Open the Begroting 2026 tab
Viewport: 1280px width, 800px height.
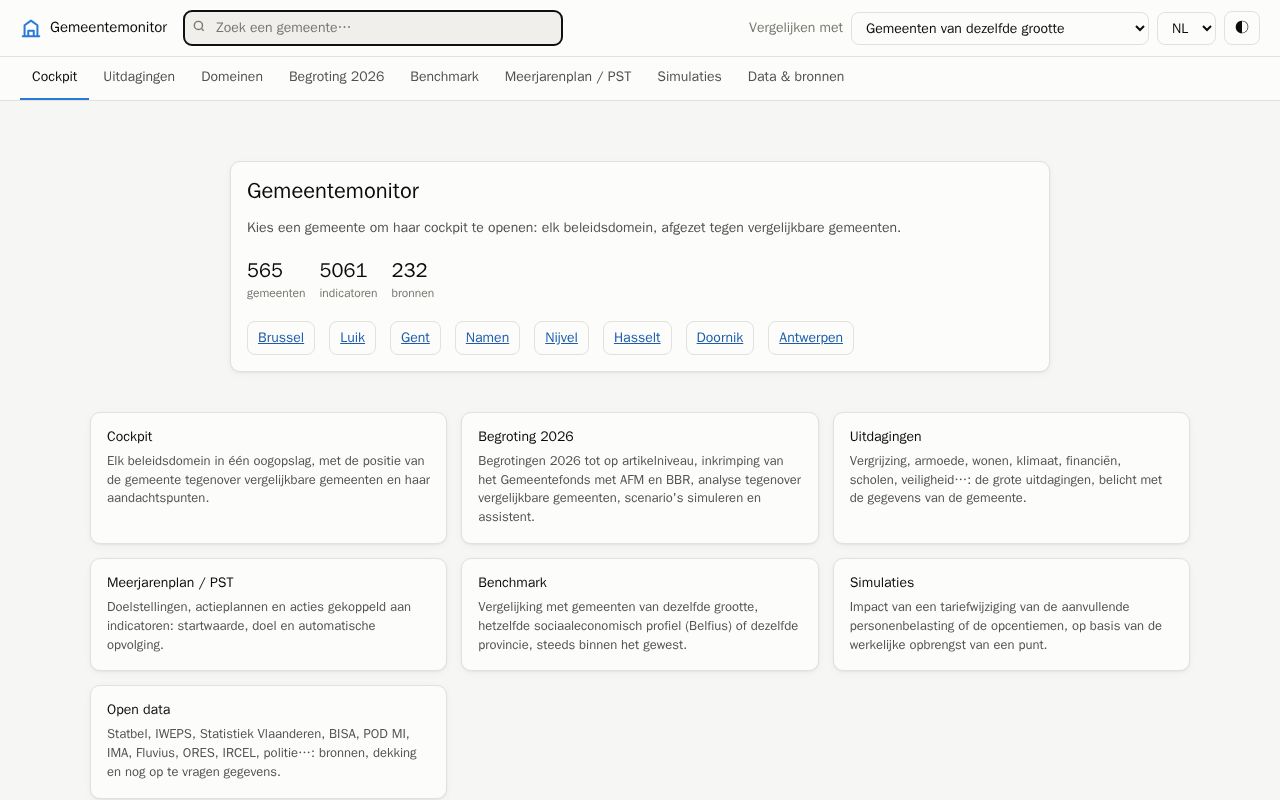click(x=336, y=77)
